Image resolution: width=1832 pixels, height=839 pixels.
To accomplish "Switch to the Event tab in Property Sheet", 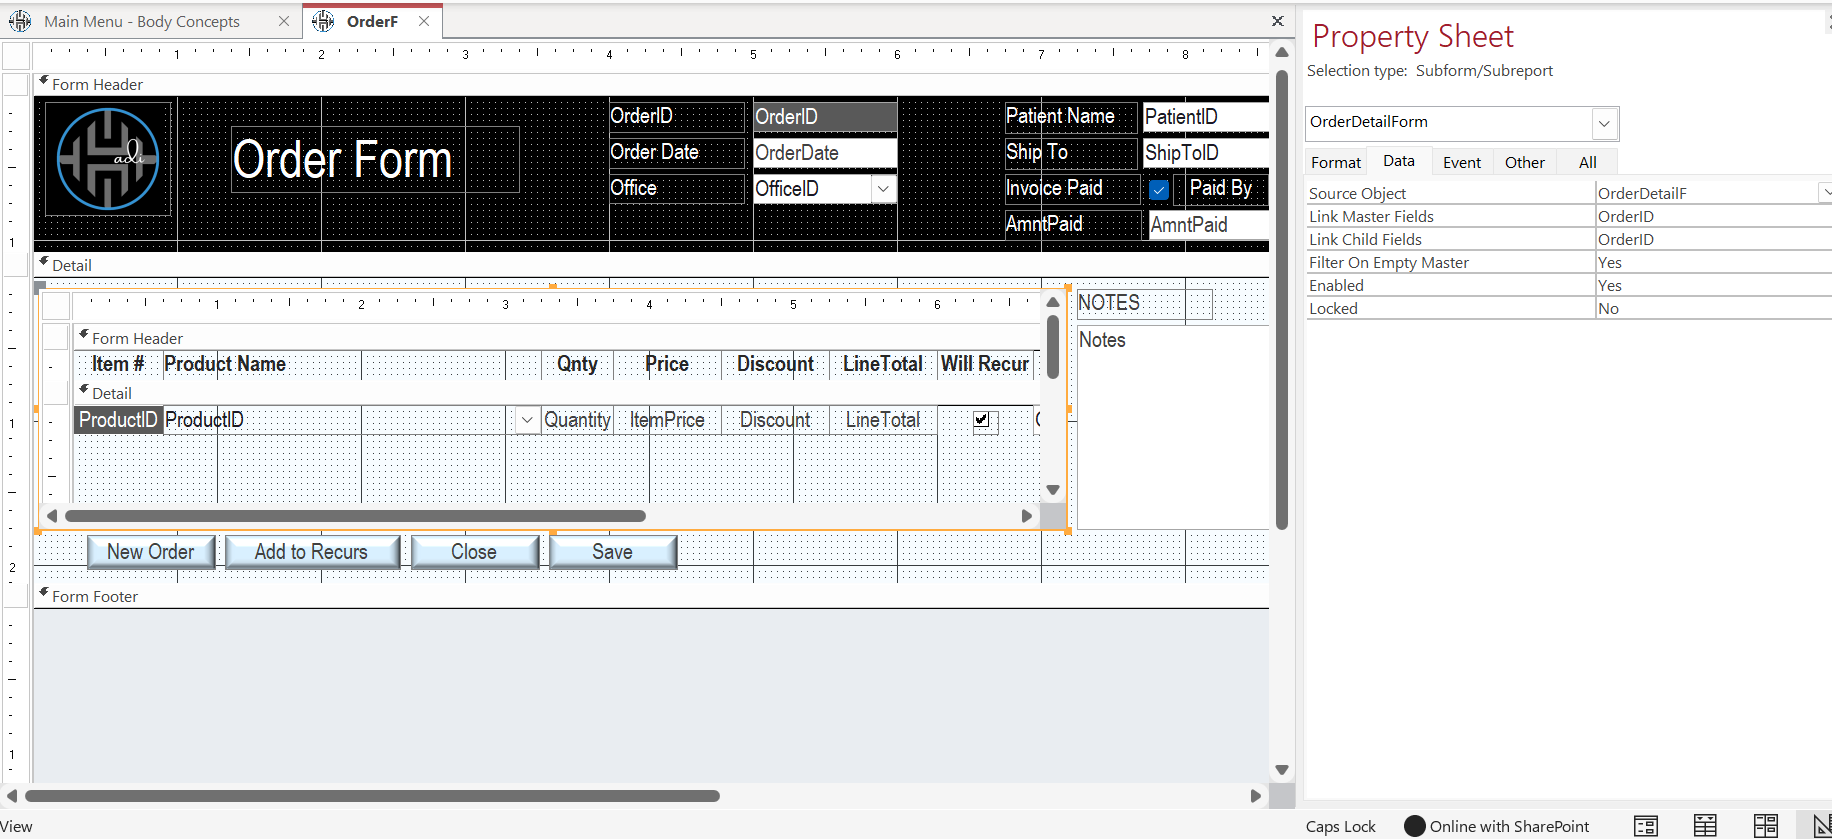I will [x=1461, y=162].
